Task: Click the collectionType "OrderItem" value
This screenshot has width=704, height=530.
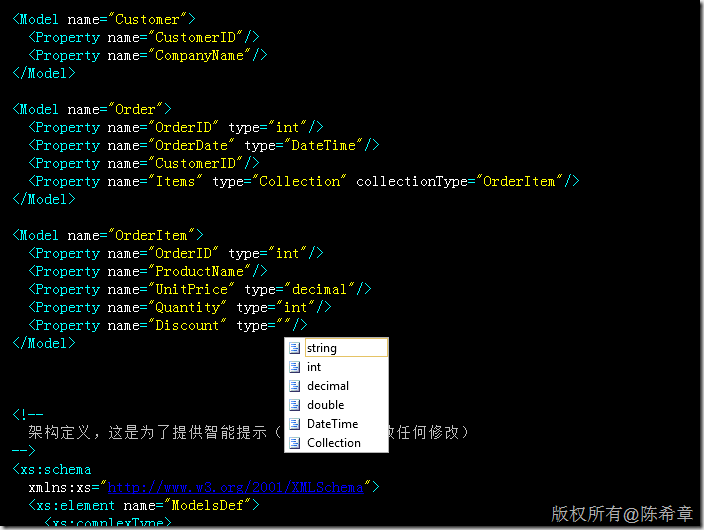Action: coord(519,181)
